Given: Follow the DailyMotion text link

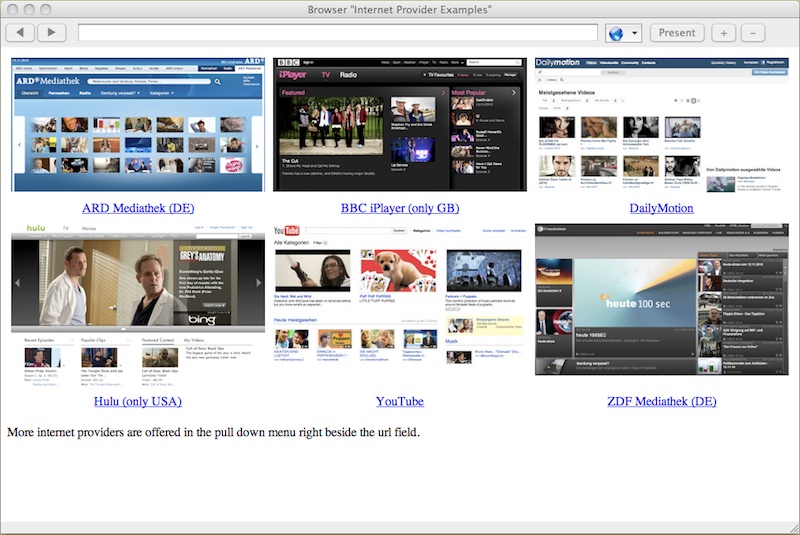Looking at the screenshot, I should [661, 208].
